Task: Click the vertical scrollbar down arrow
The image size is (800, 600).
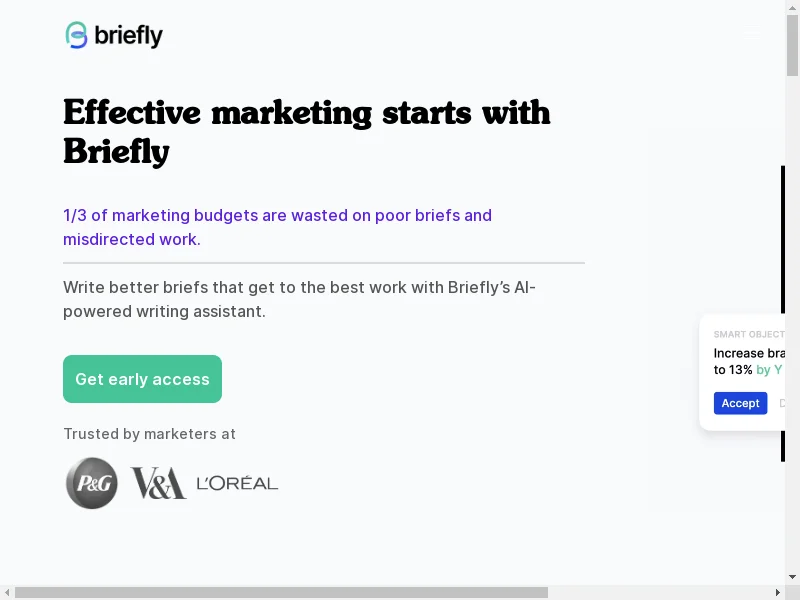Action: [793, 577]
